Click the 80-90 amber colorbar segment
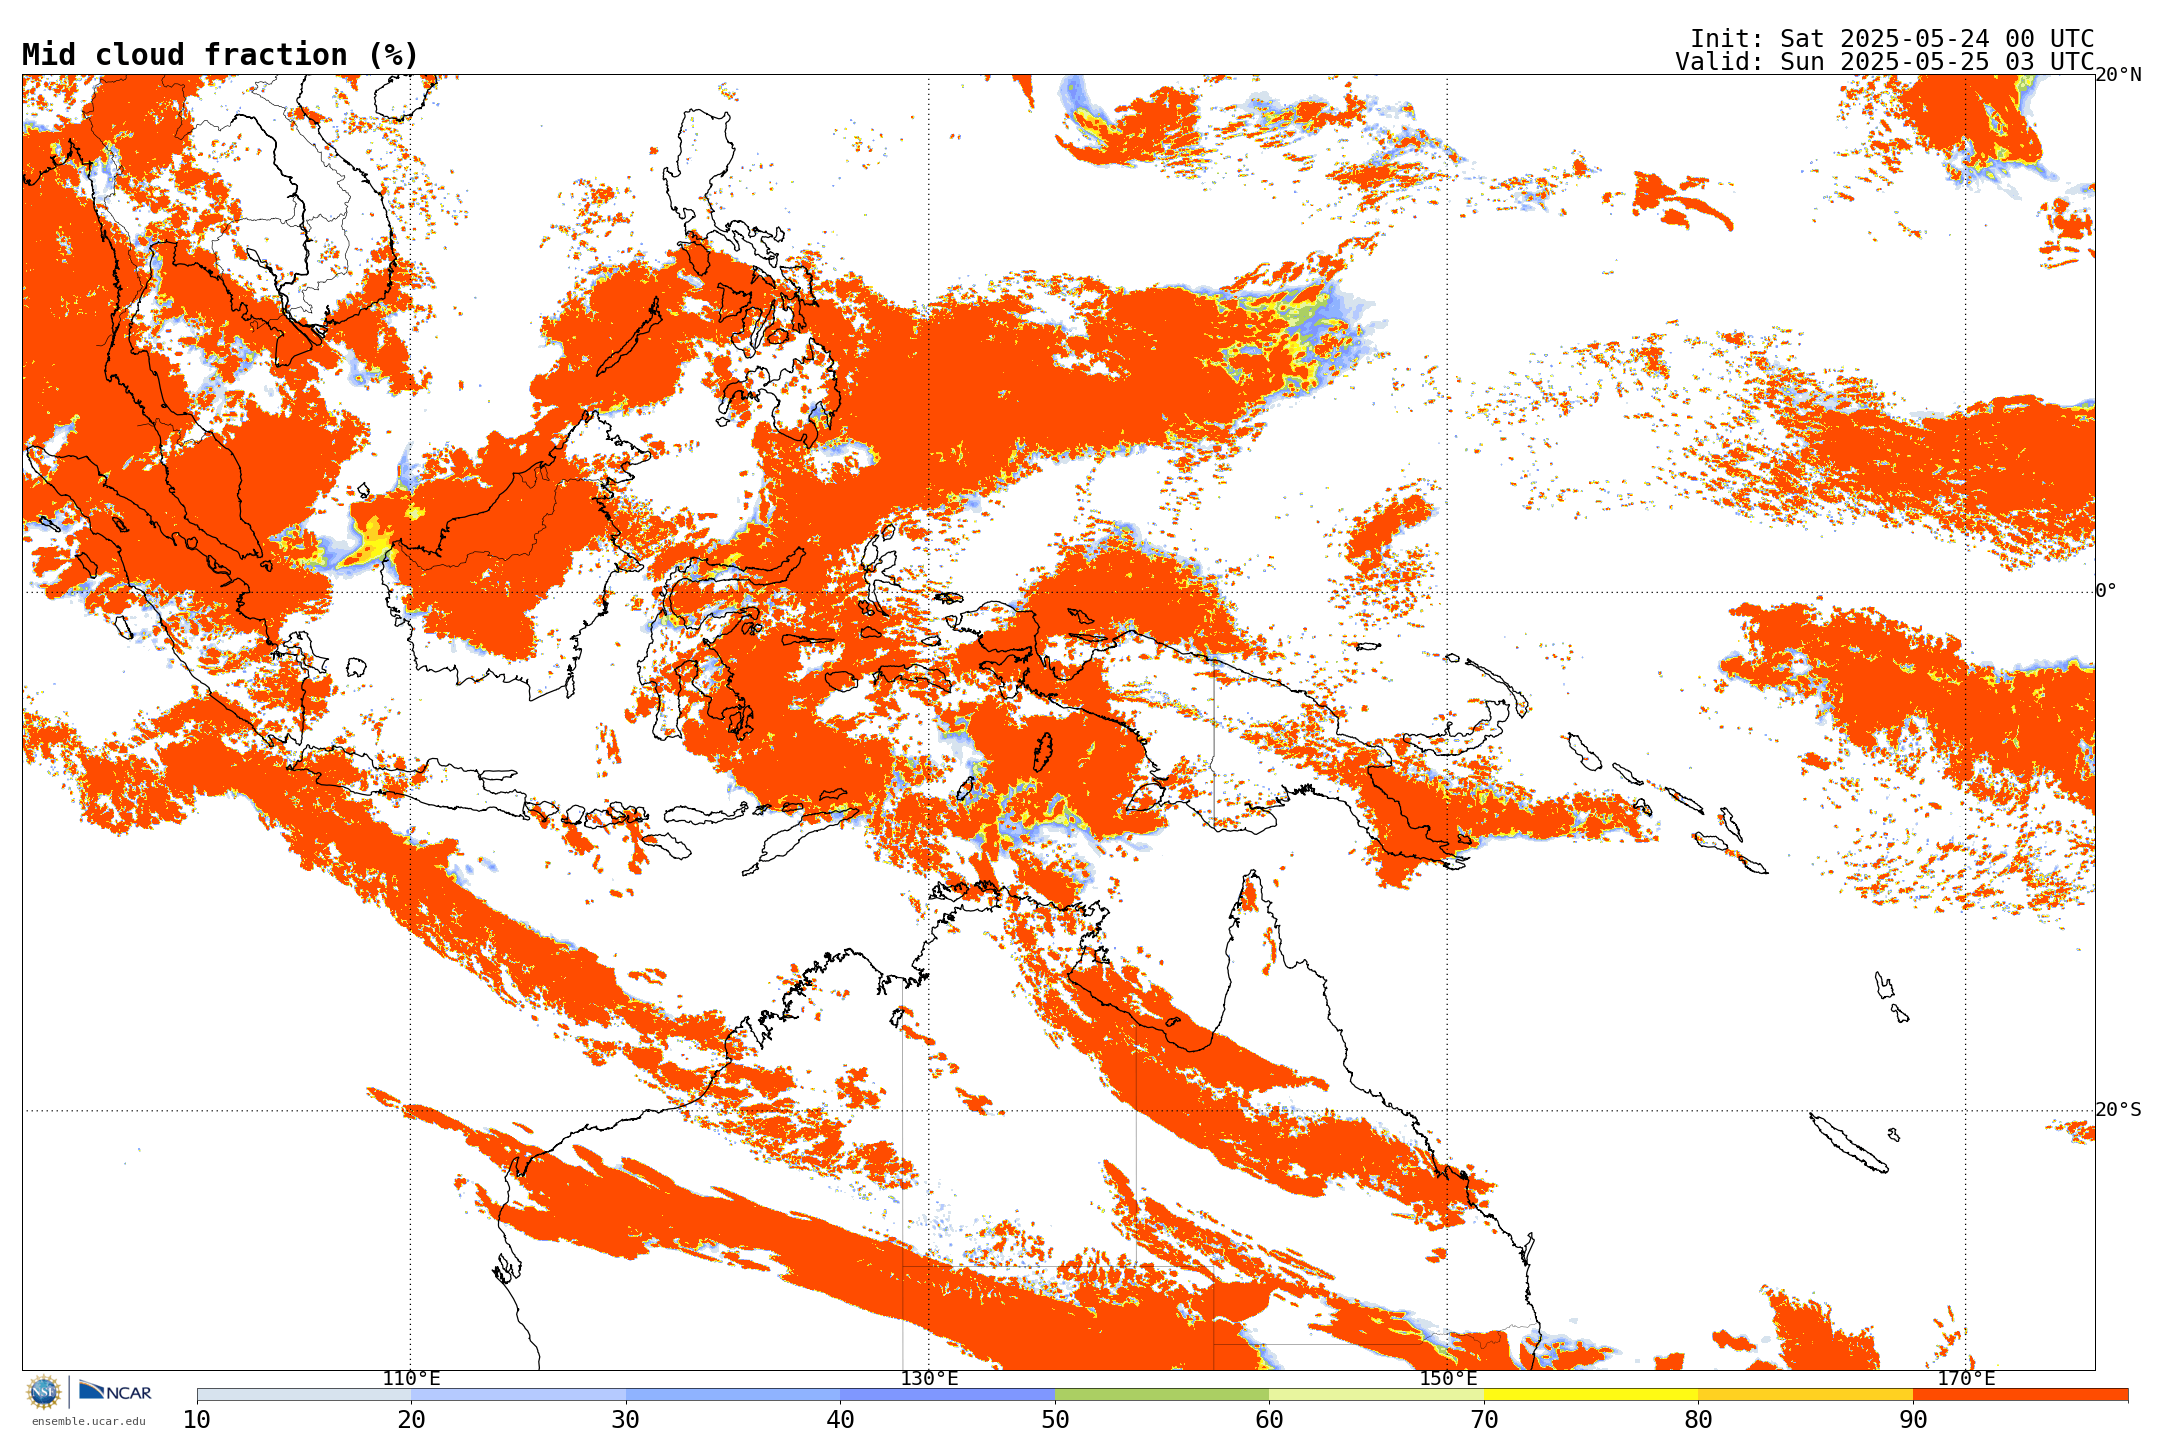 click(1805, 1394)
